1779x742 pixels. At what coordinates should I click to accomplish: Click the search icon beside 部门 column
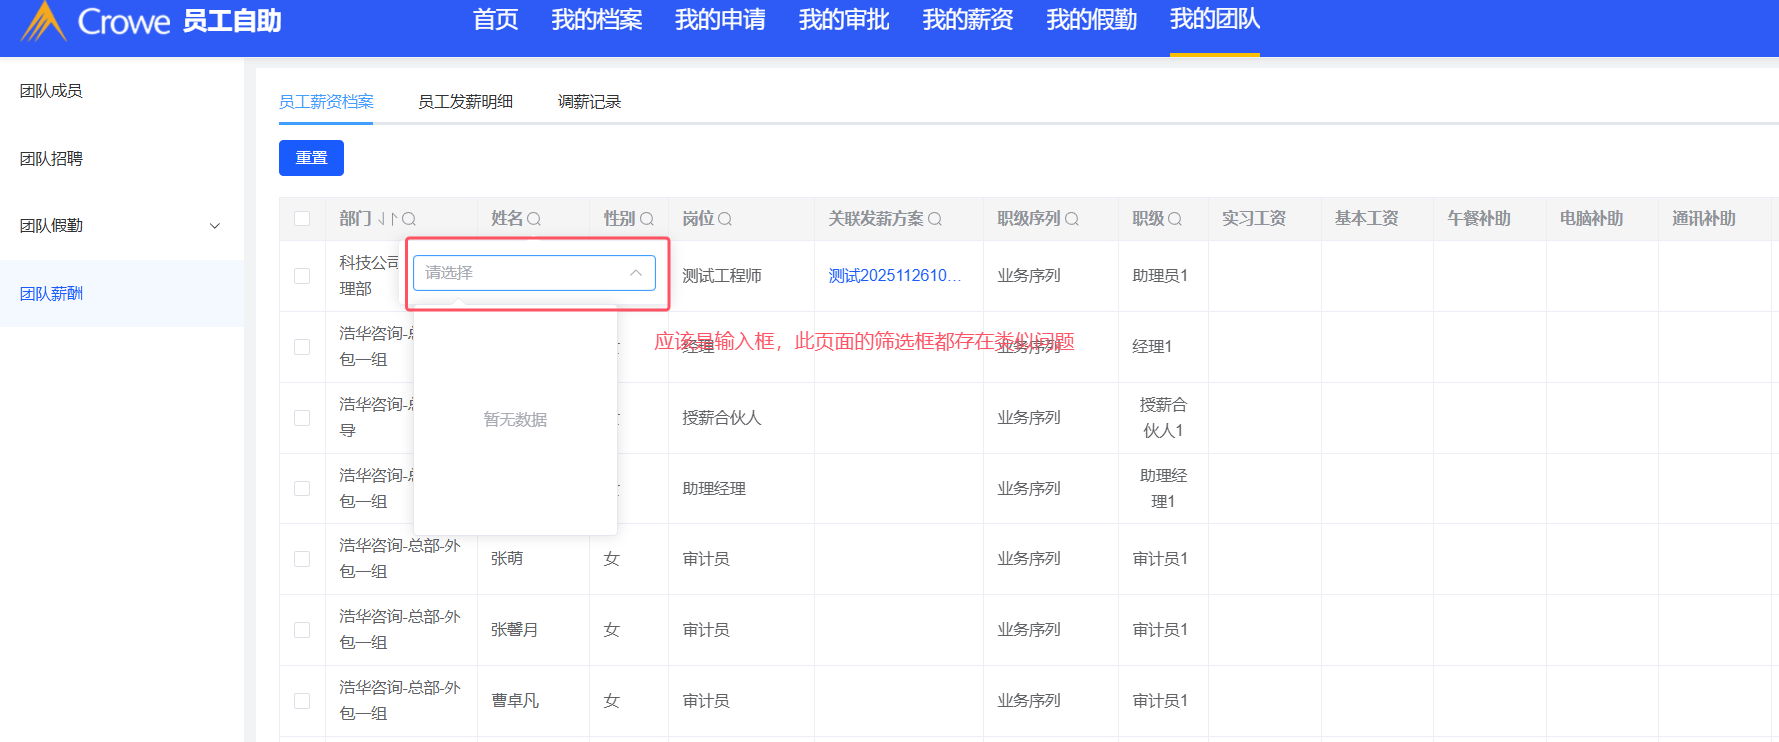[409, 219]
